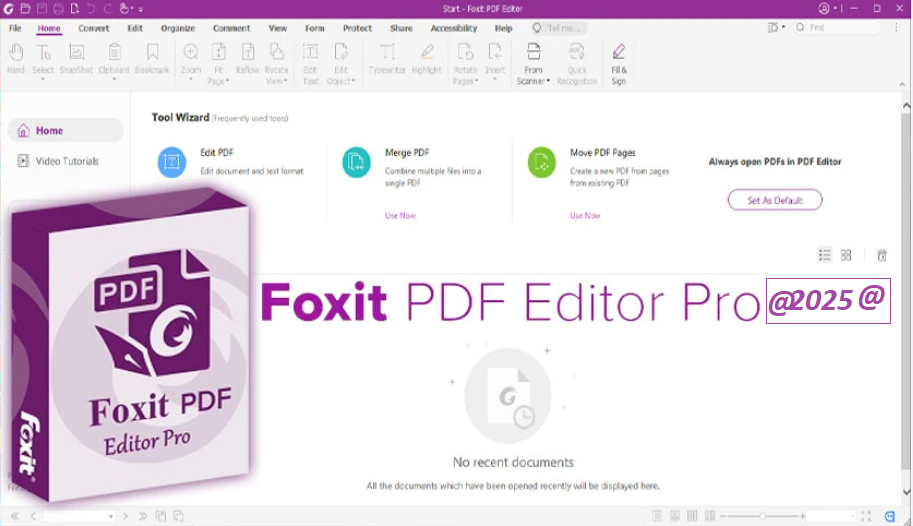Image resolution: width=913 pixels, height=526 pixels.
Task: Open the Convert ribbon tab
Action: pos(94,28)
